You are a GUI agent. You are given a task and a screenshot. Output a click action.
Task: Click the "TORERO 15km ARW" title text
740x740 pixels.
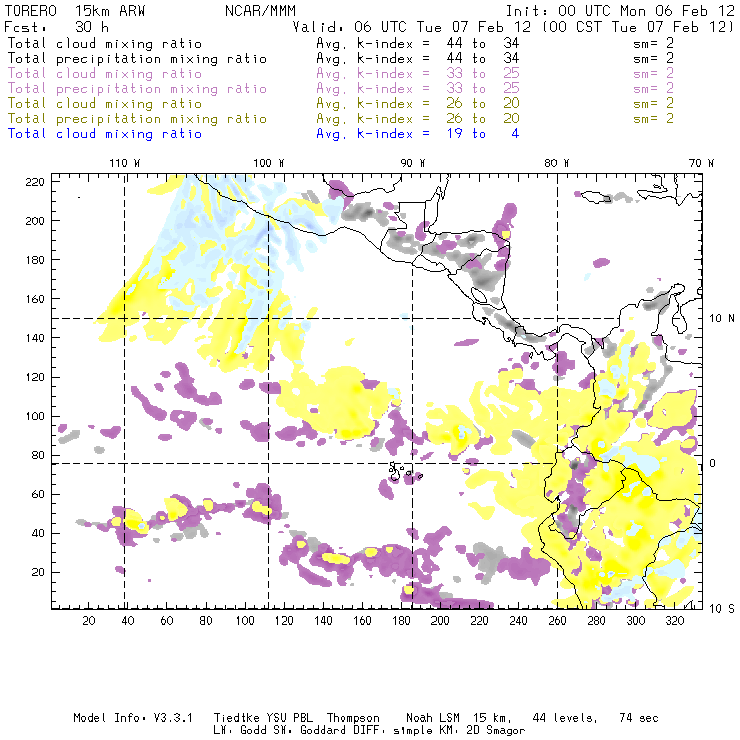pyautogui.click(x=75, y=11)
